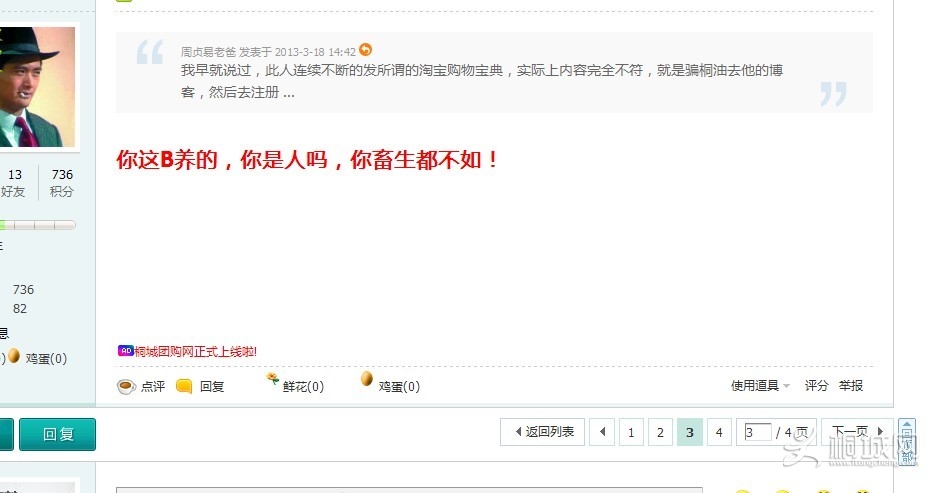The height and width of the screenshot is (493, 949).
Task: Click the yellow 回复 speech bubble icon
Action: 184,386
